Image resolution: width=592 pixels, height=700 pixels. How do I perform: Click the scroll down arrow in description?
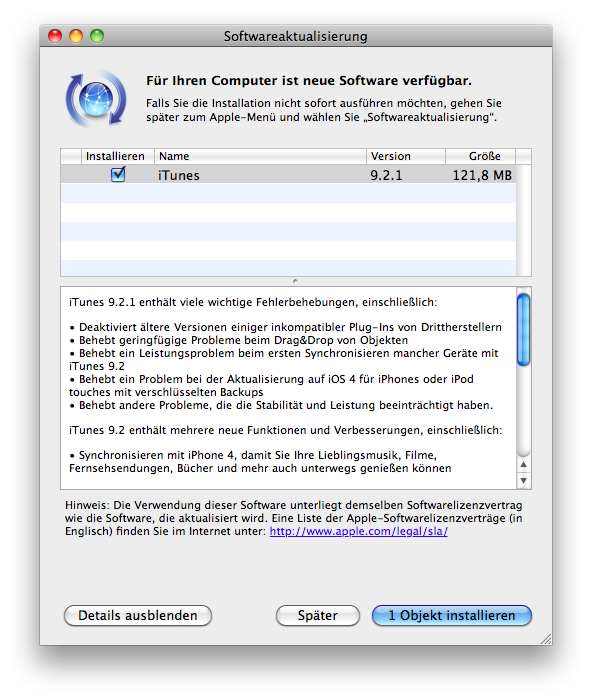(x=524, y=480)
